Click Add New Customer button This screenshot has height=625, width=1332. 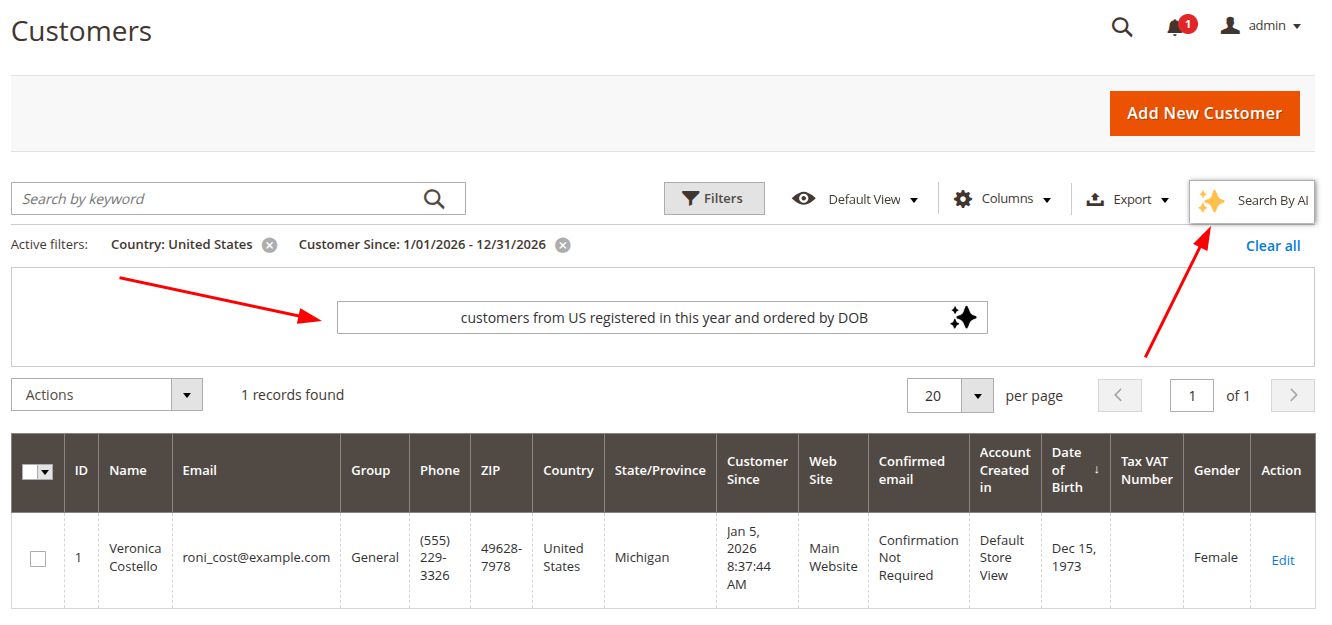click(1204, 113)
